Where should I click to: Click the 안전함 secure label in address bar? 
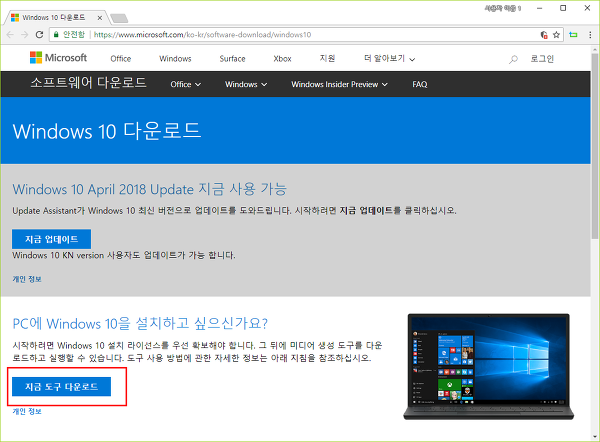click(x=73, y=35)
